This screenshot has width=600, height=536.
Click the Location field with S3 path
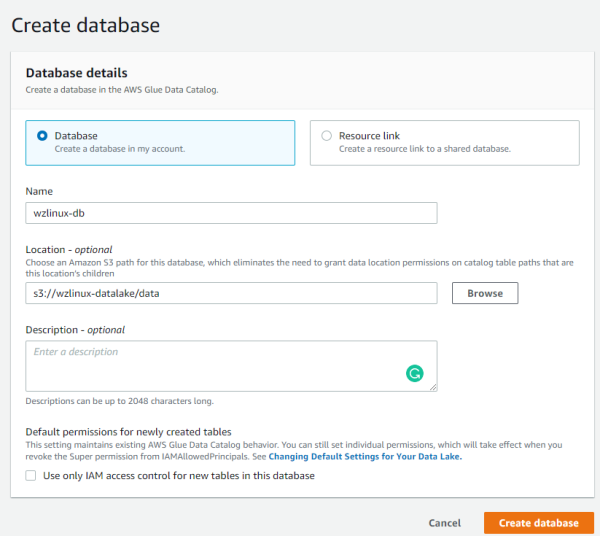pyautogui.click(x=231, y=293)
